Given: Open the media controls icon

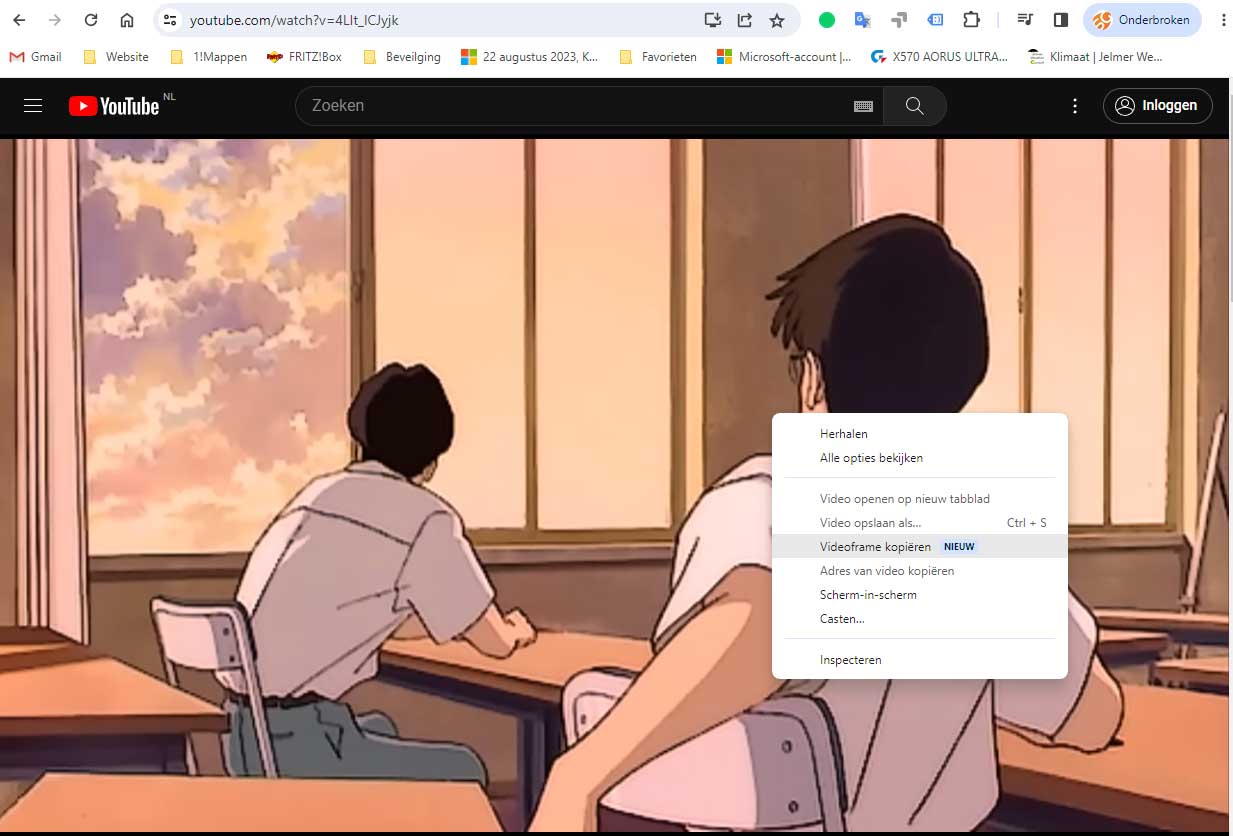Looking at the screenshot, I should click(x=1025, y=20).
